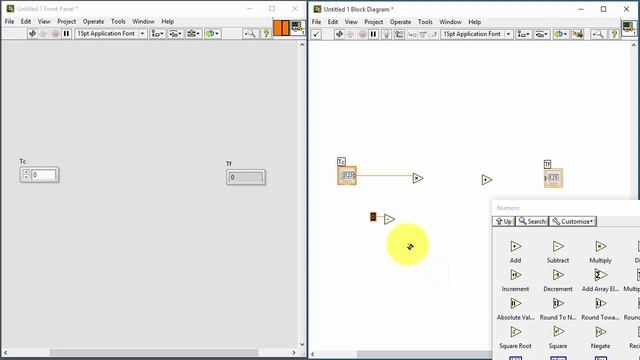This screenshot has width=640, height=360.
Task: Open Distribute Objects dropdown in Block Diagram
Action: pyautogui.click(x=541, y=34)
